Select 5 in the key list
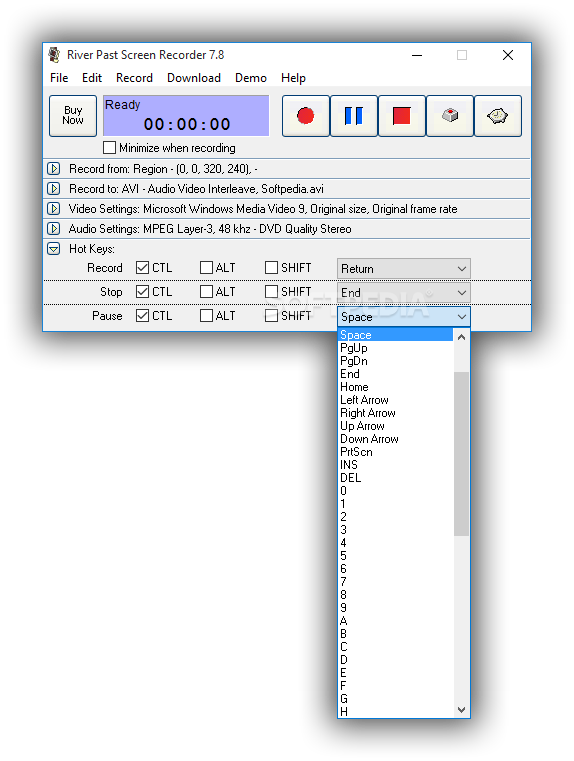This screenshot has width=574, height=761. click(395, 556)
